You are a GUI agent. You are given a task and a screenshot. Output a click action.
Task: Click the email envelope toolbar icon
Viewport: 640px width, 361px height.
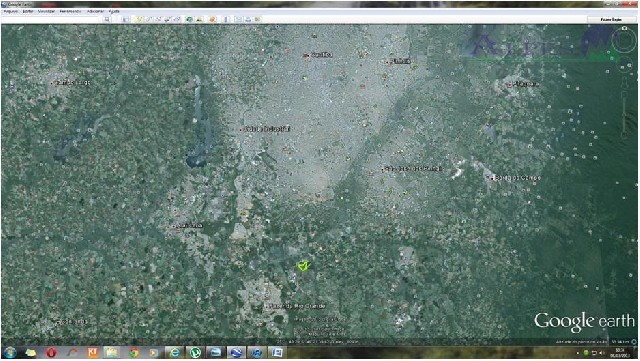[x=239, y=19]
